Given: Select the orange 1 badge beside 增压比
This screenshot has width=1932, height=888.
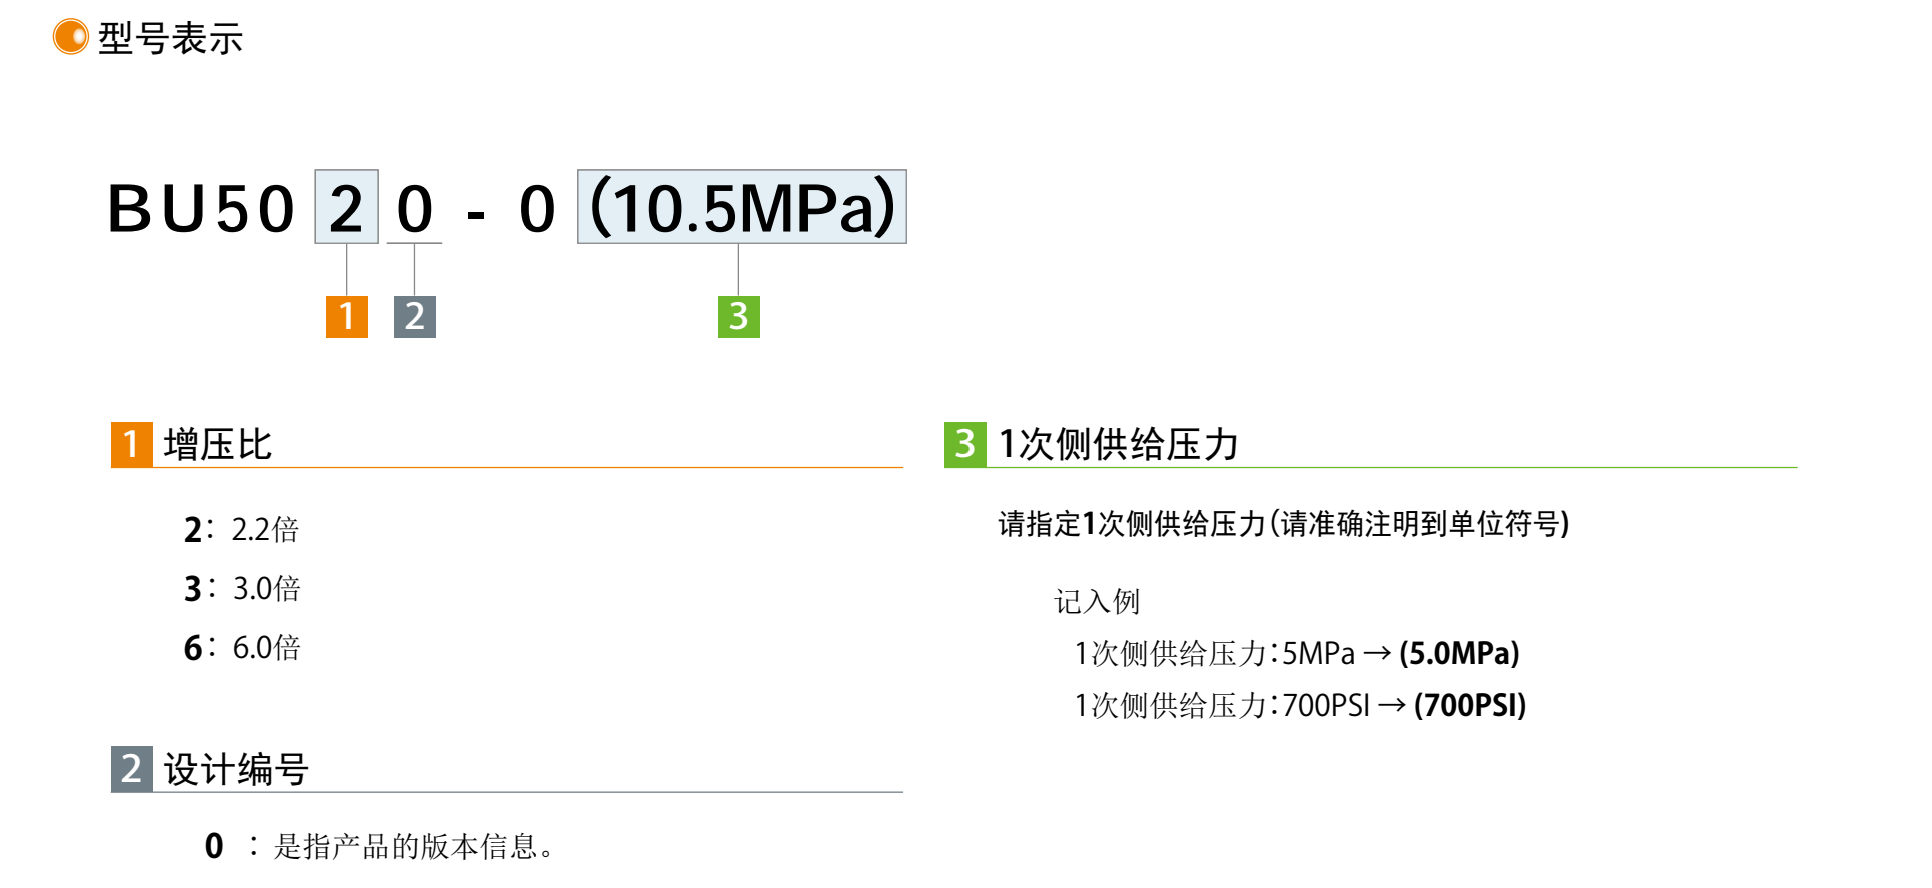Looking at the screenshot, I should (x=131, y=444).
